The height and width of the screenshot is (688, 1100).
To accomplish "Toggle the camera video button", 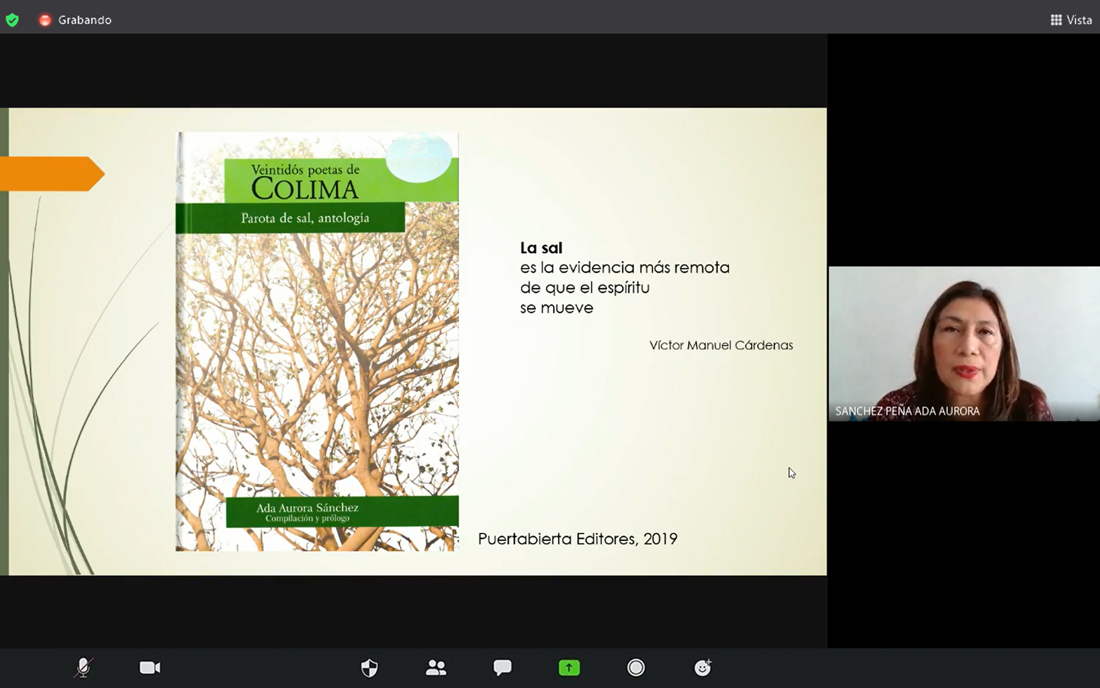I will click(150, 668).
